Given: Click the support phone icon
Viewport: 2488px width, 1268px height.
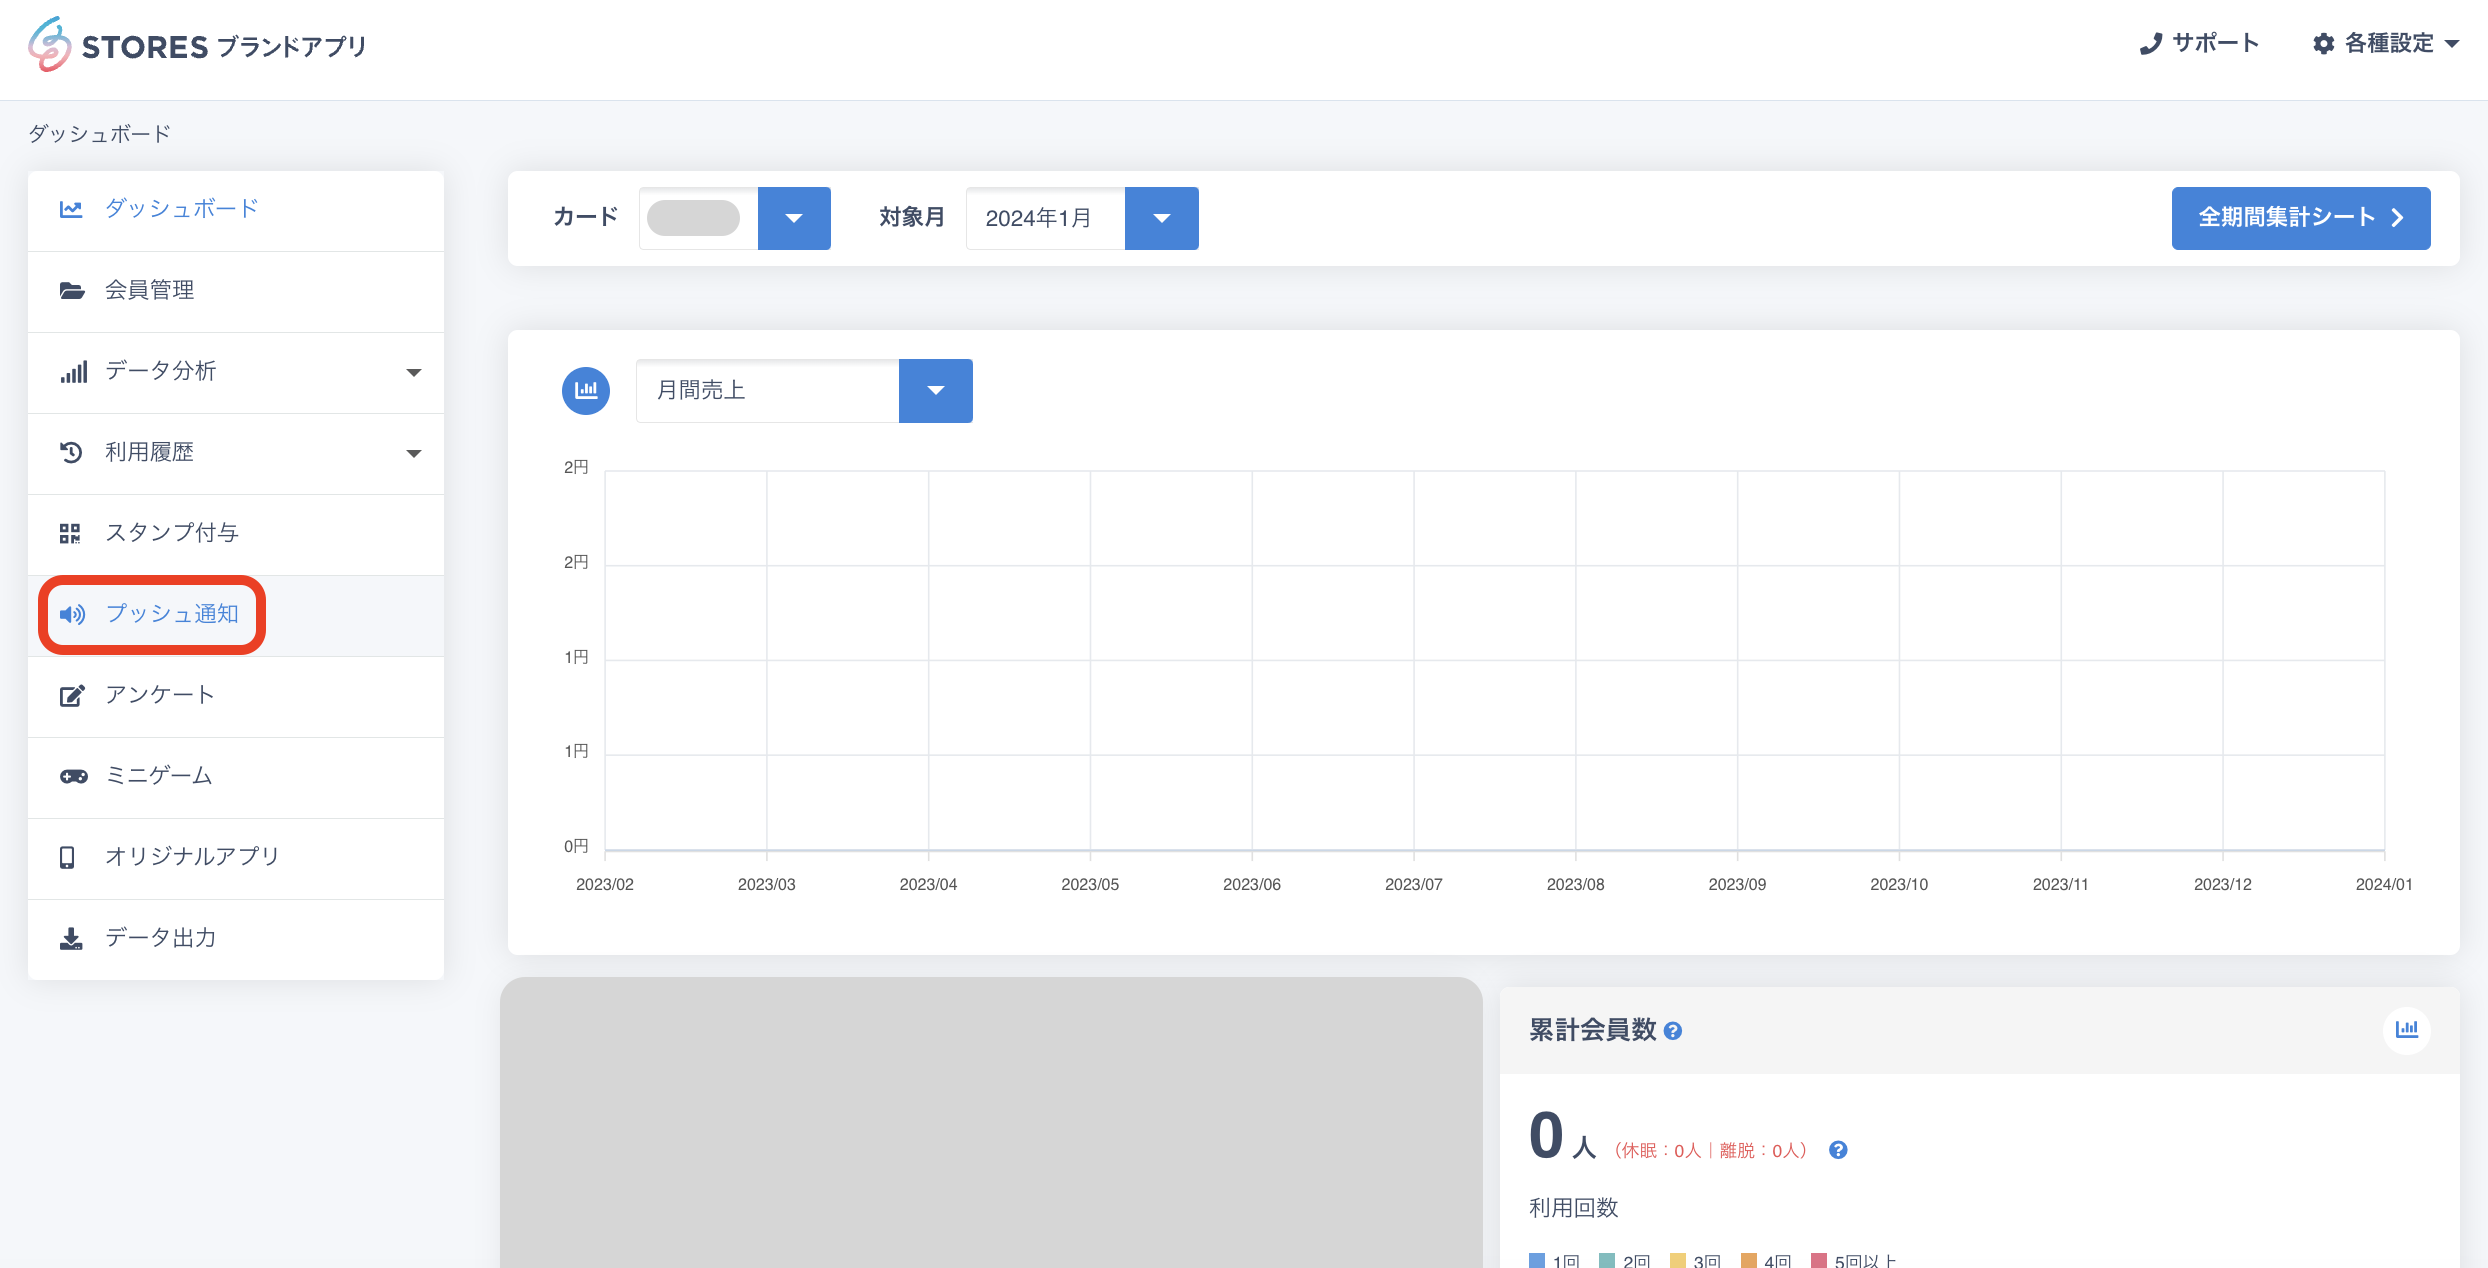Looking at the screenshot, I should tap(2150, 44).
